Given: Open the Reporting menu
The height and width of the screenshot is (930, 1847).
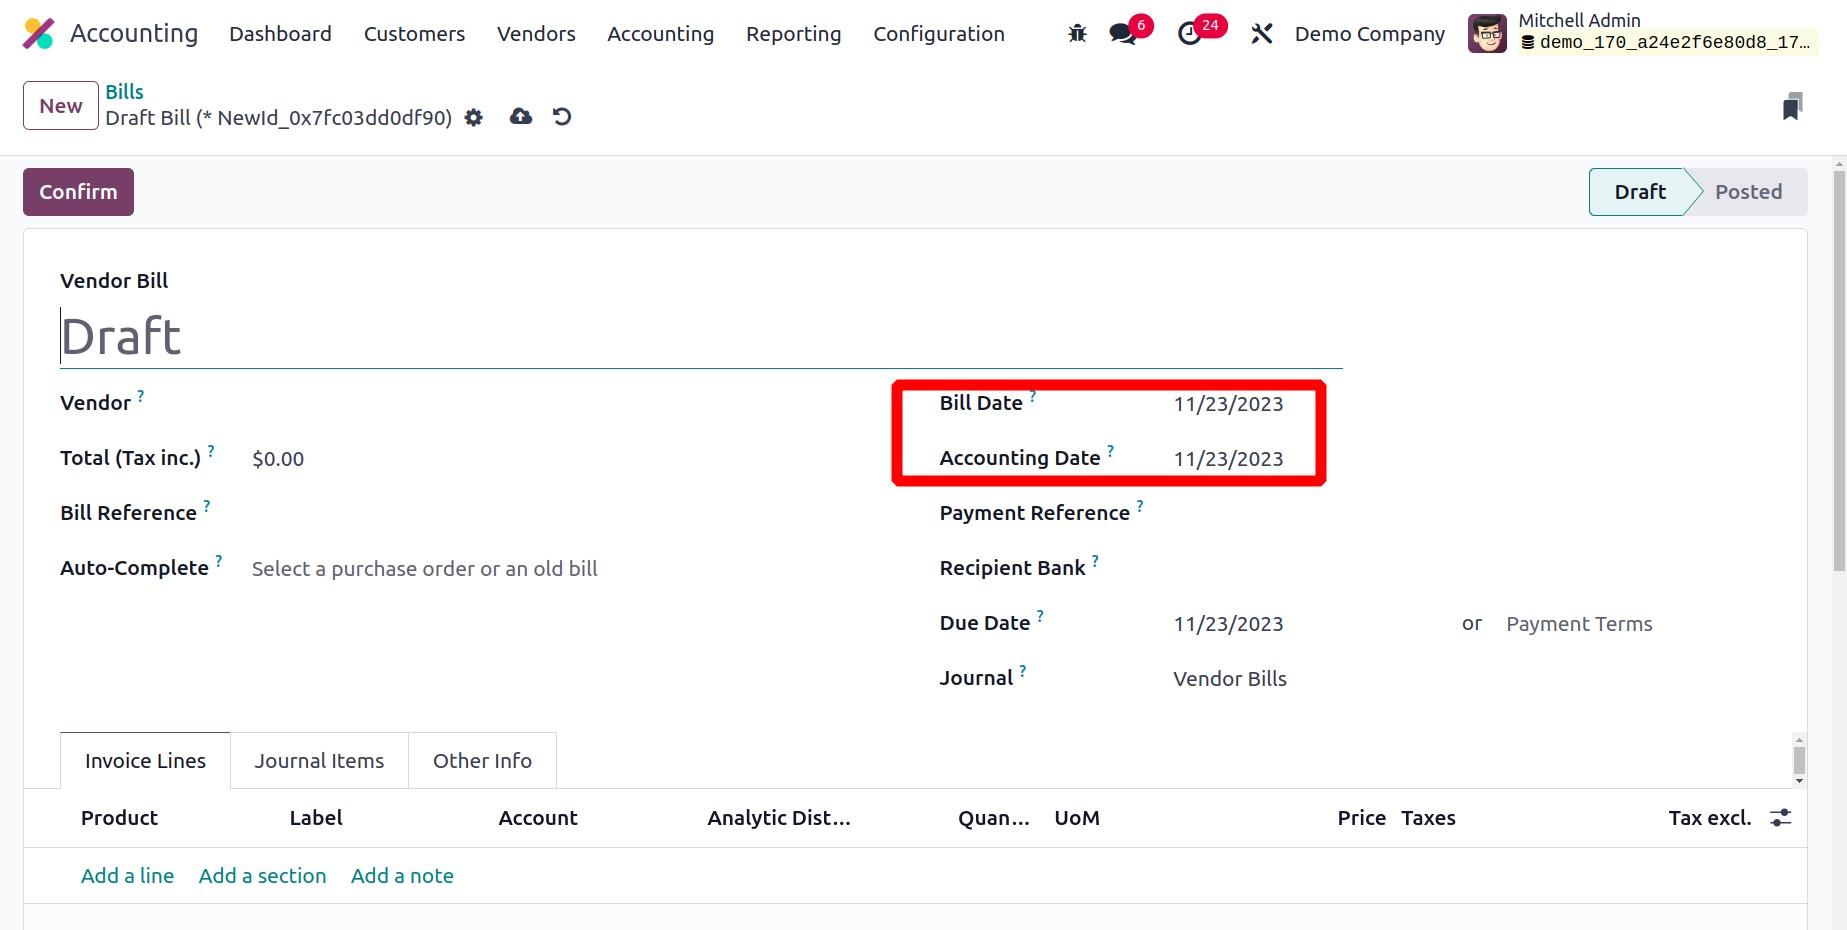Looking at the screenshot, I should click(x=793, y=34).
